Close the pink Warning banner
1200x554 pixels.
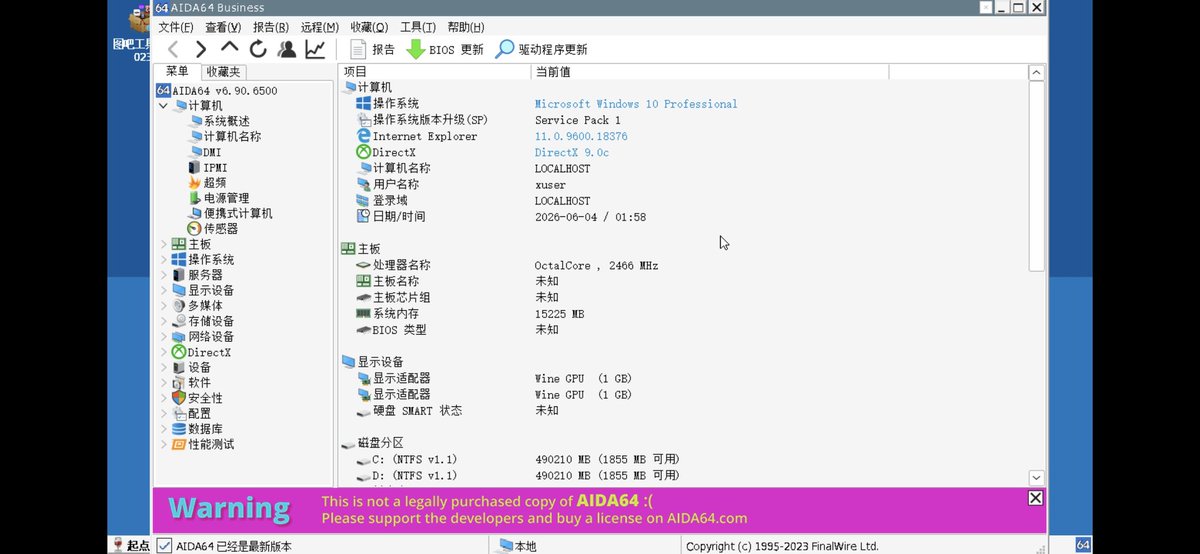click(x=1035, y=498)
